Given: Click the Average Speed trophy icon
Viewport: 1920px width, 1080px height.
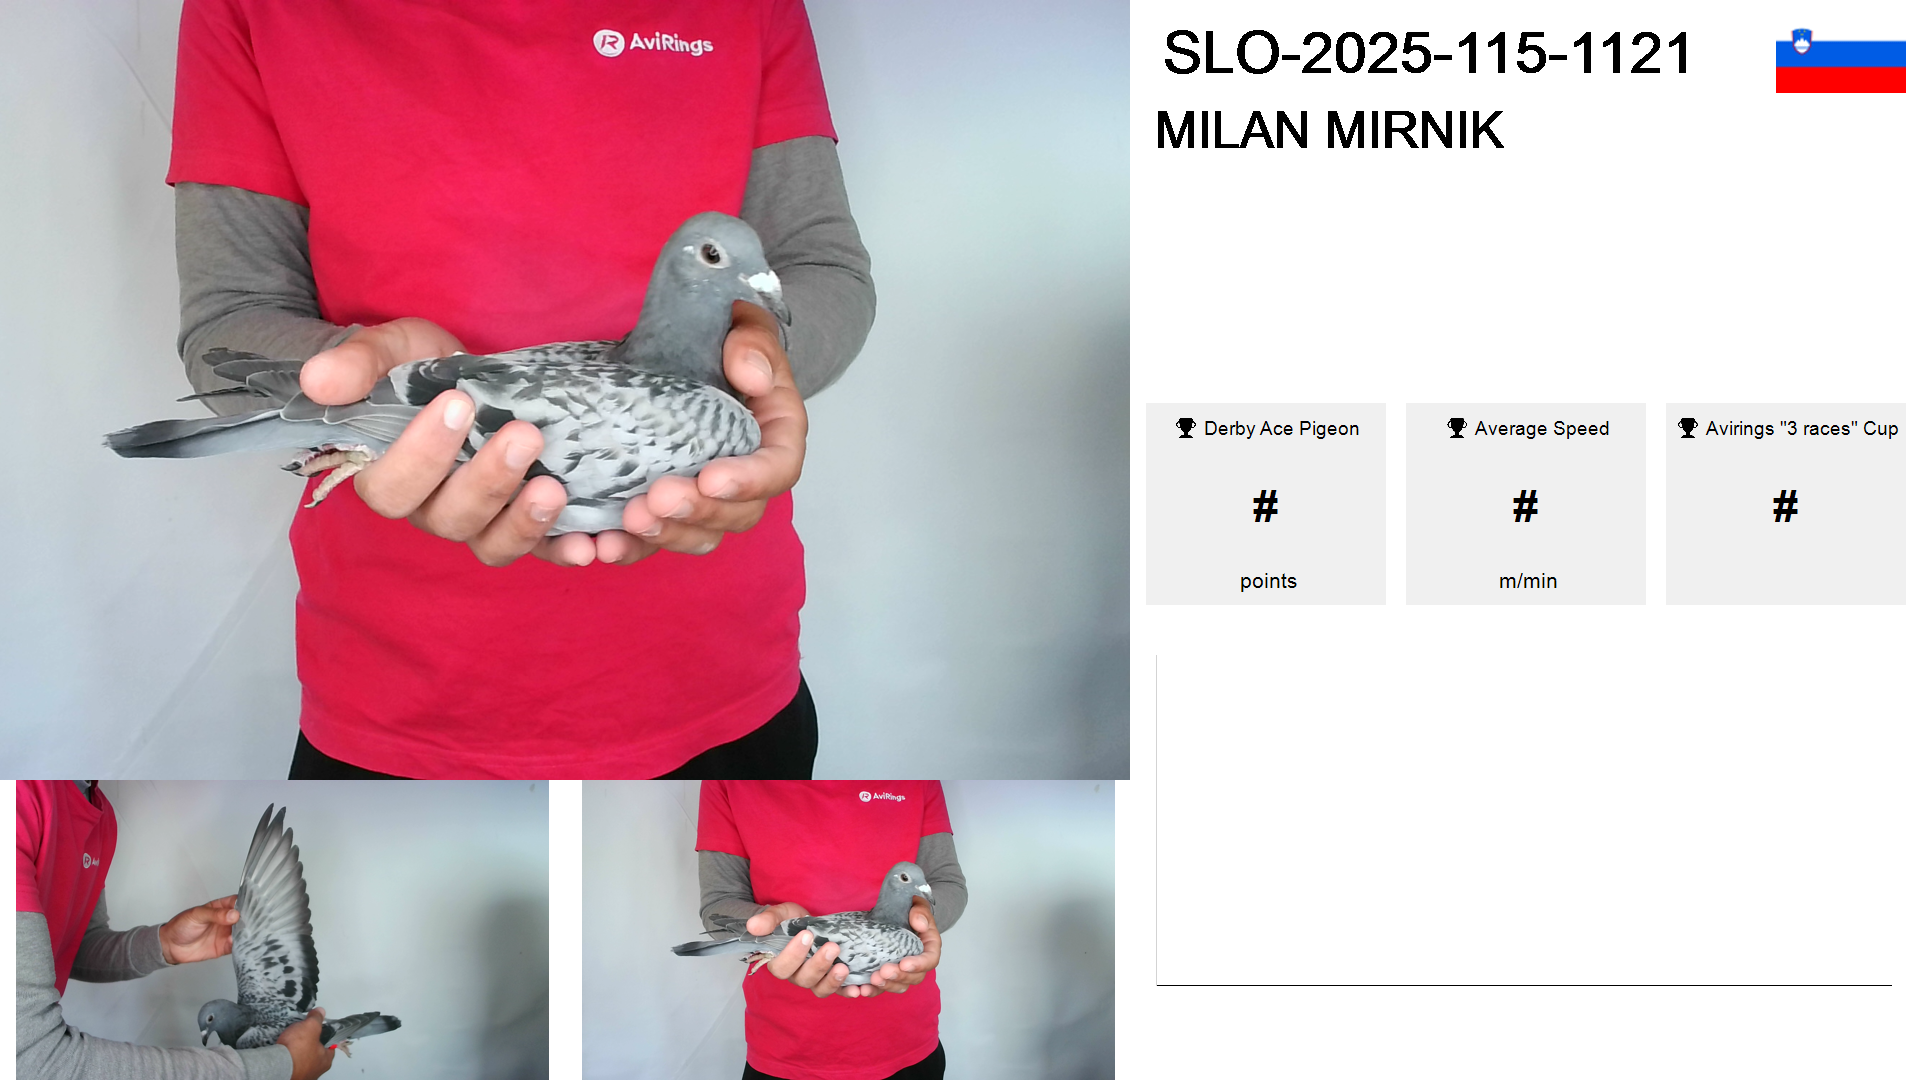Looking at the screenshot, I should tap(1457, 428).
